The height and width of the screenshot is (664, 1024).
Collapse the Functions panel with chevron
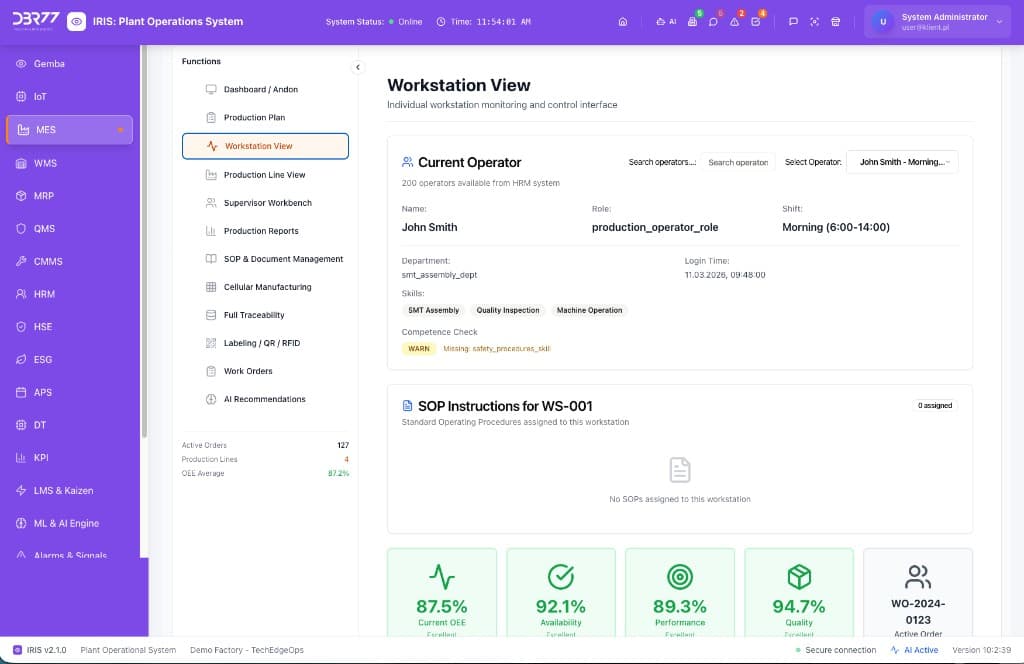tap(357, 67)
